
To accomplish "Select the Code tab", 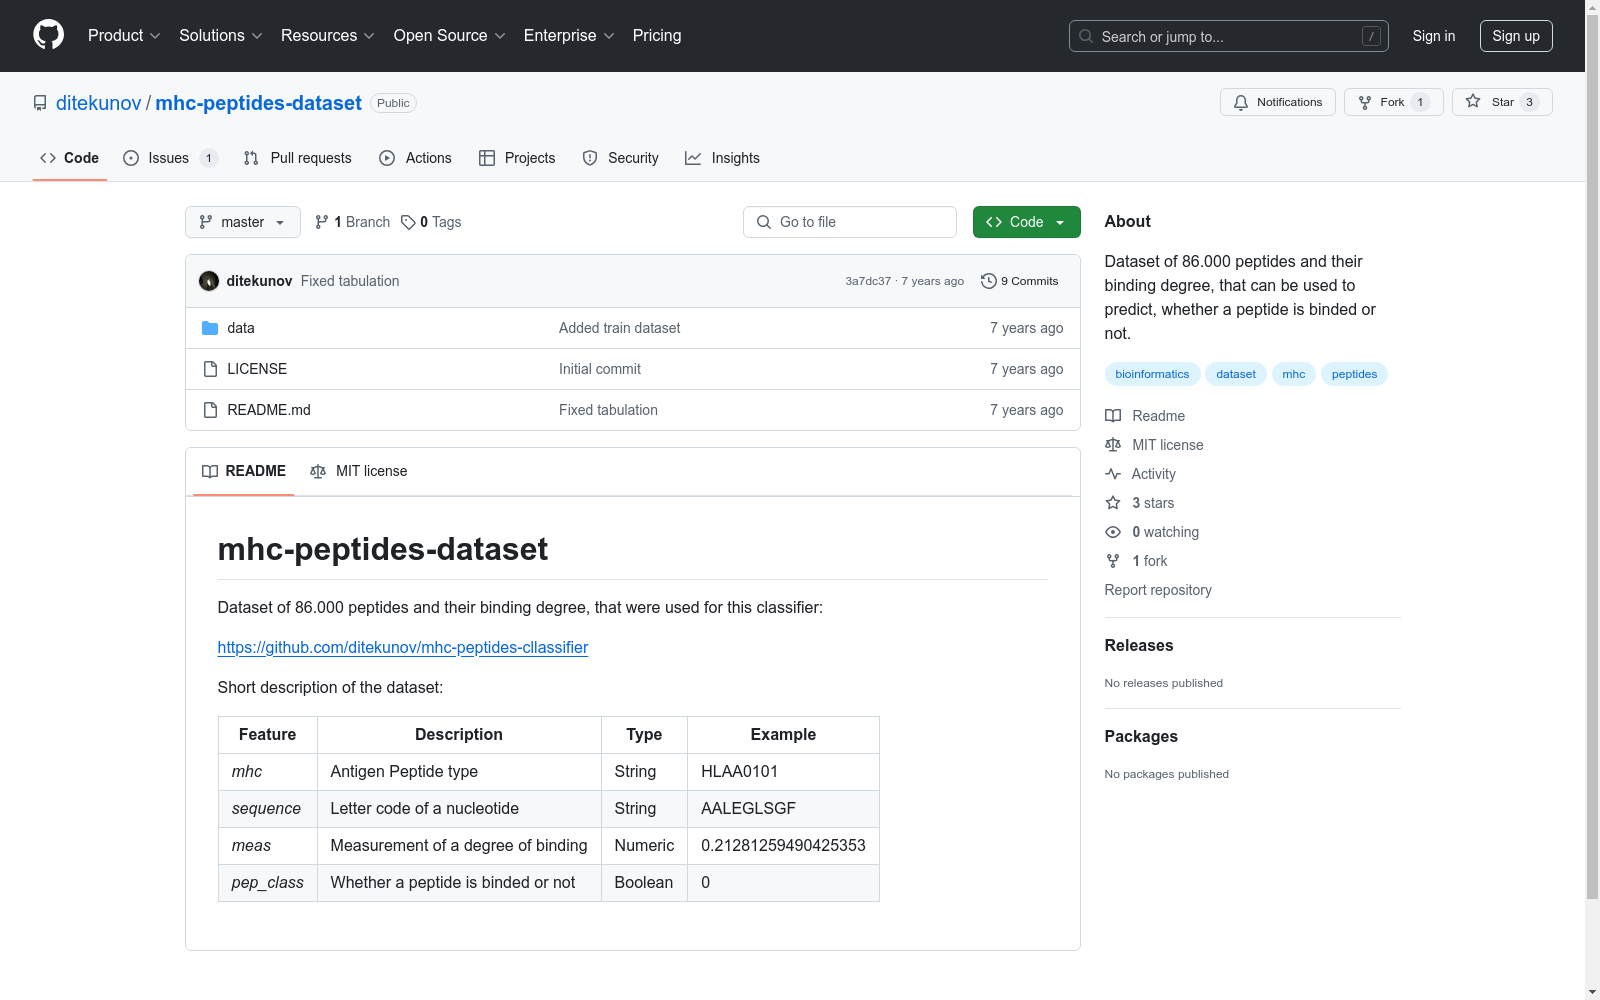I will coord(70,158).
